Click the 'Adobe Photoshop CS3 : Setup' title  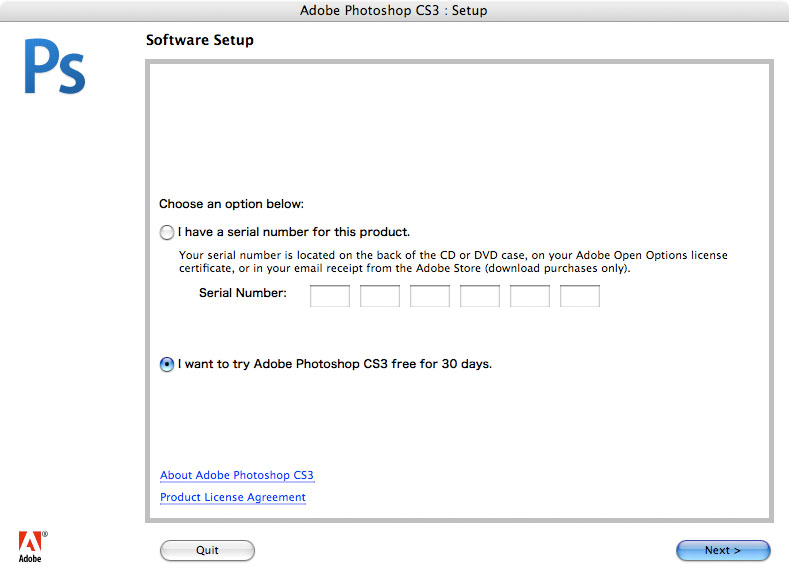393,11
